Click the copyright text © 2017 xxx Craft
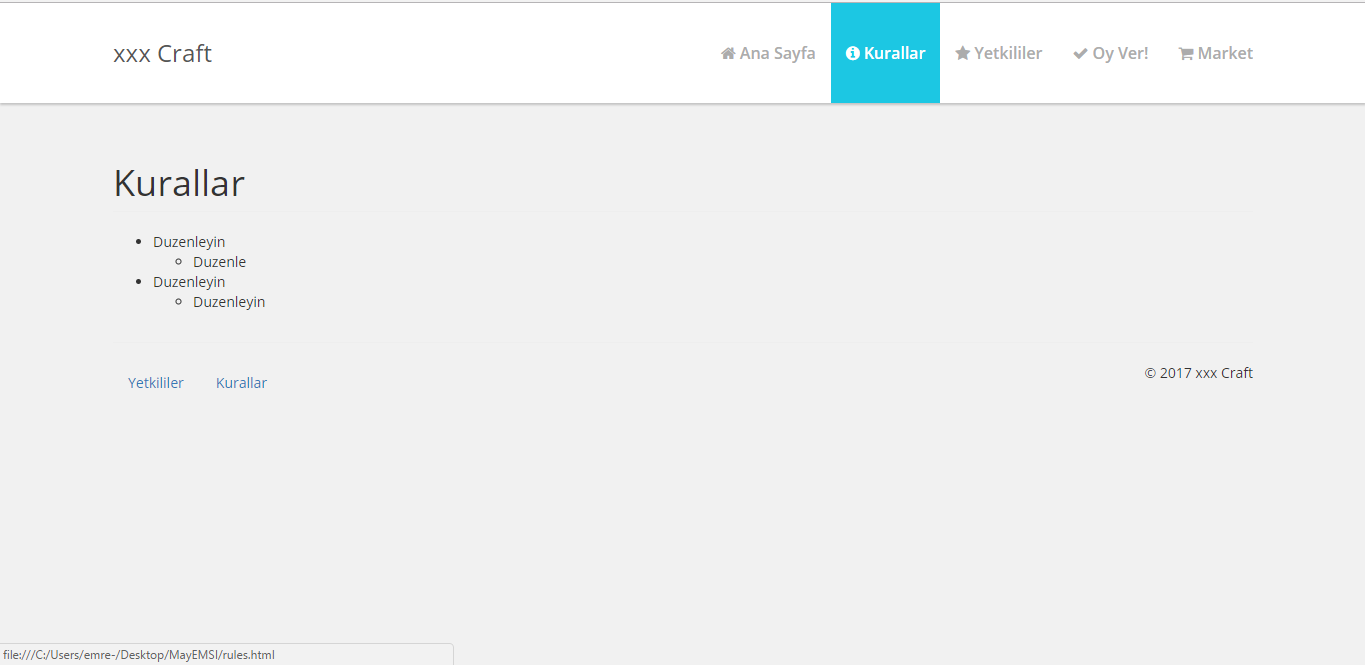Viewport: 1365px width, 665px height. coord(1198,373)
